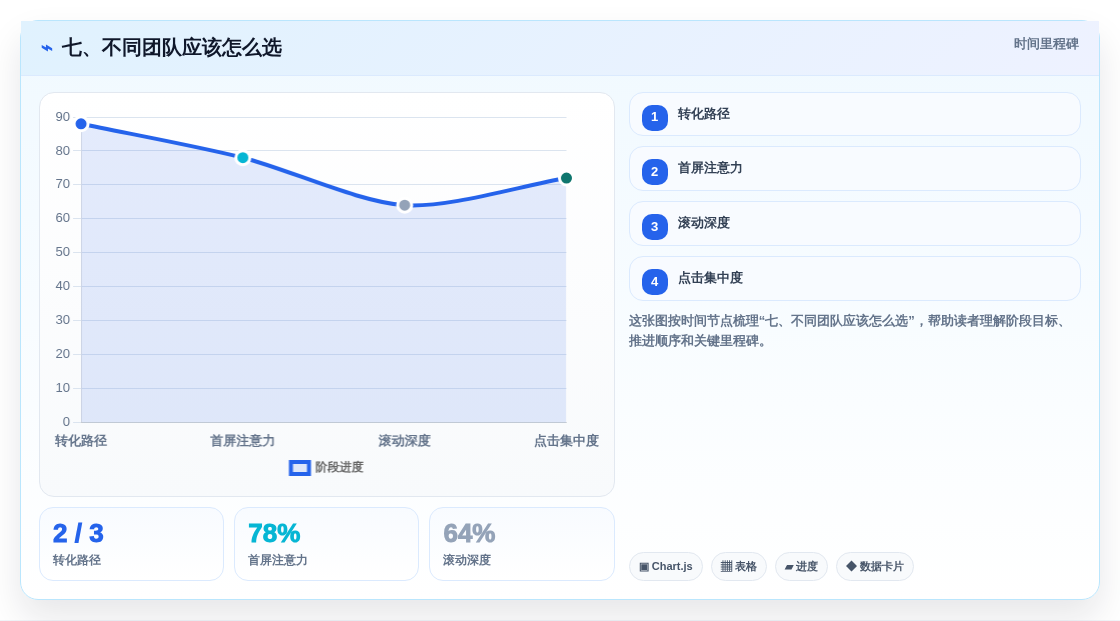
Task: Click the blue data point at 转化路径
Action: (81, 124)
